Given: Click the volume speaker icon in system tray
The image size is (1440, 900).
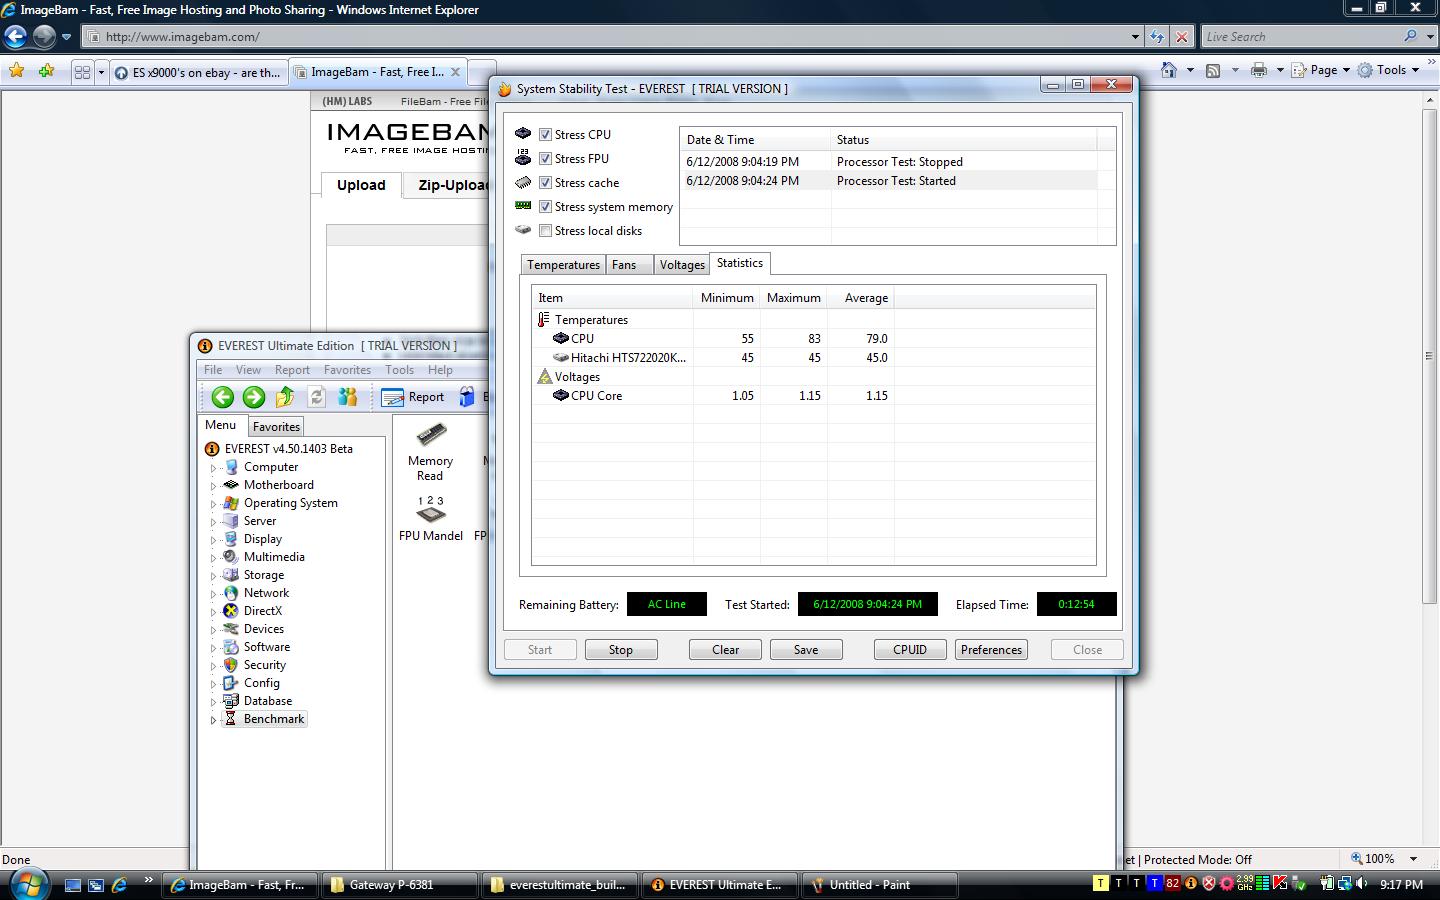Looking at the screenshot, I should coord(1362,884).
